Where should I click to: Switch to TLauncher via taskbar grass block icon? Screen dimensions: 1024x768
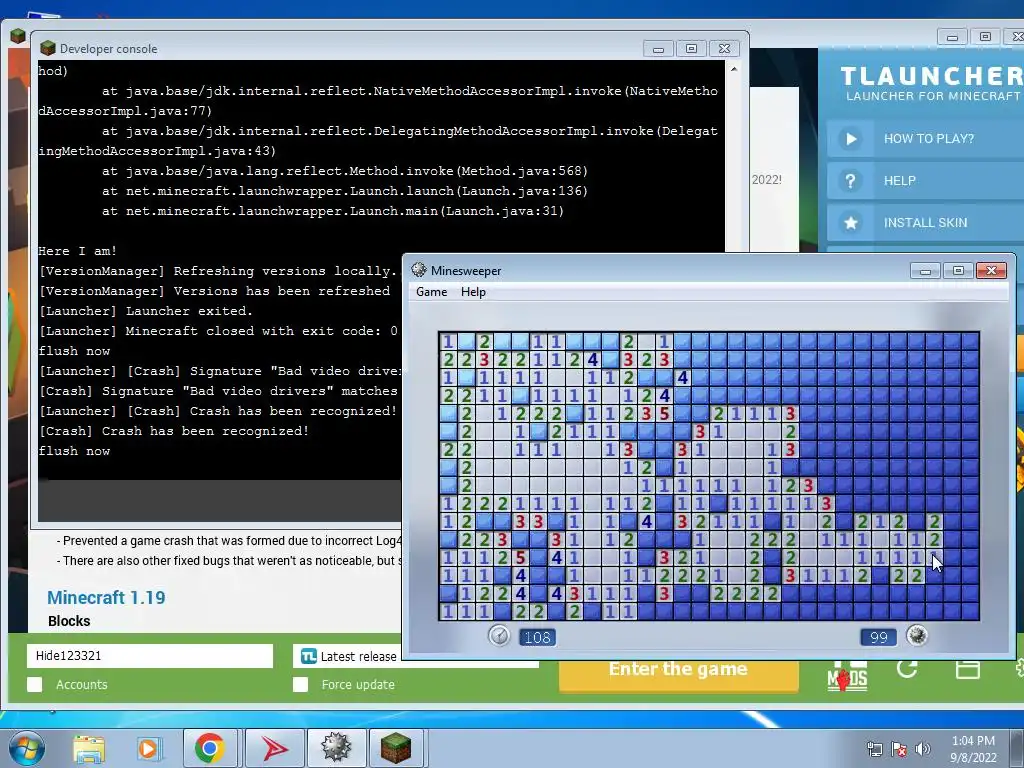point(396,748)
